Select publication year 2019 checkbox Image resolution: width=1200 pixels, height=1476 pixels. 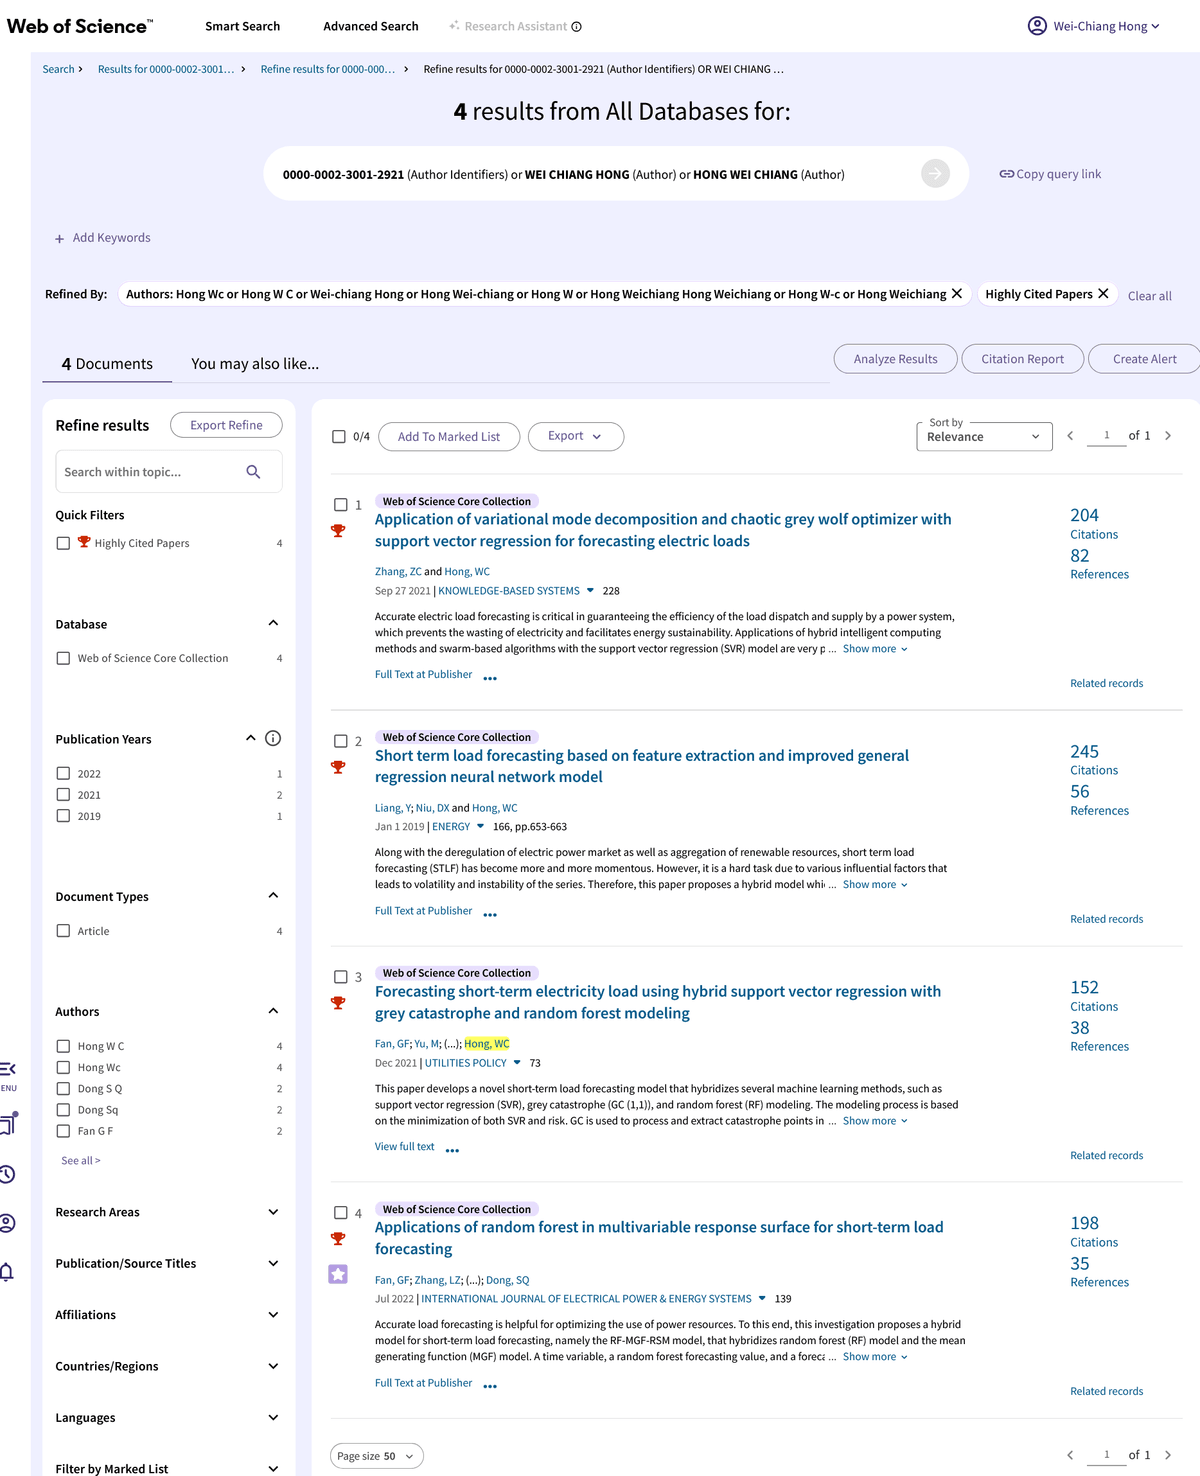[x=63, y=816]
